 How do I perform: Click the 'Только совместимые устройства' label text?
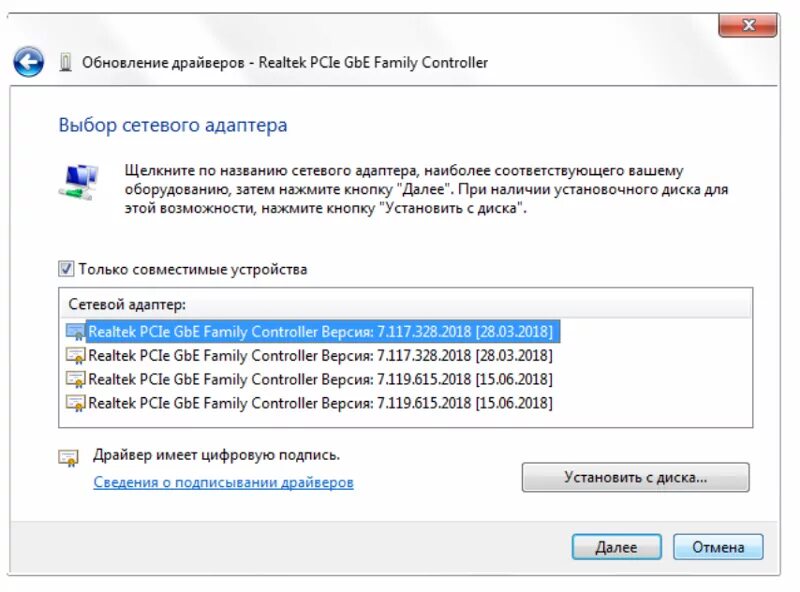click(x=193, y=269)
